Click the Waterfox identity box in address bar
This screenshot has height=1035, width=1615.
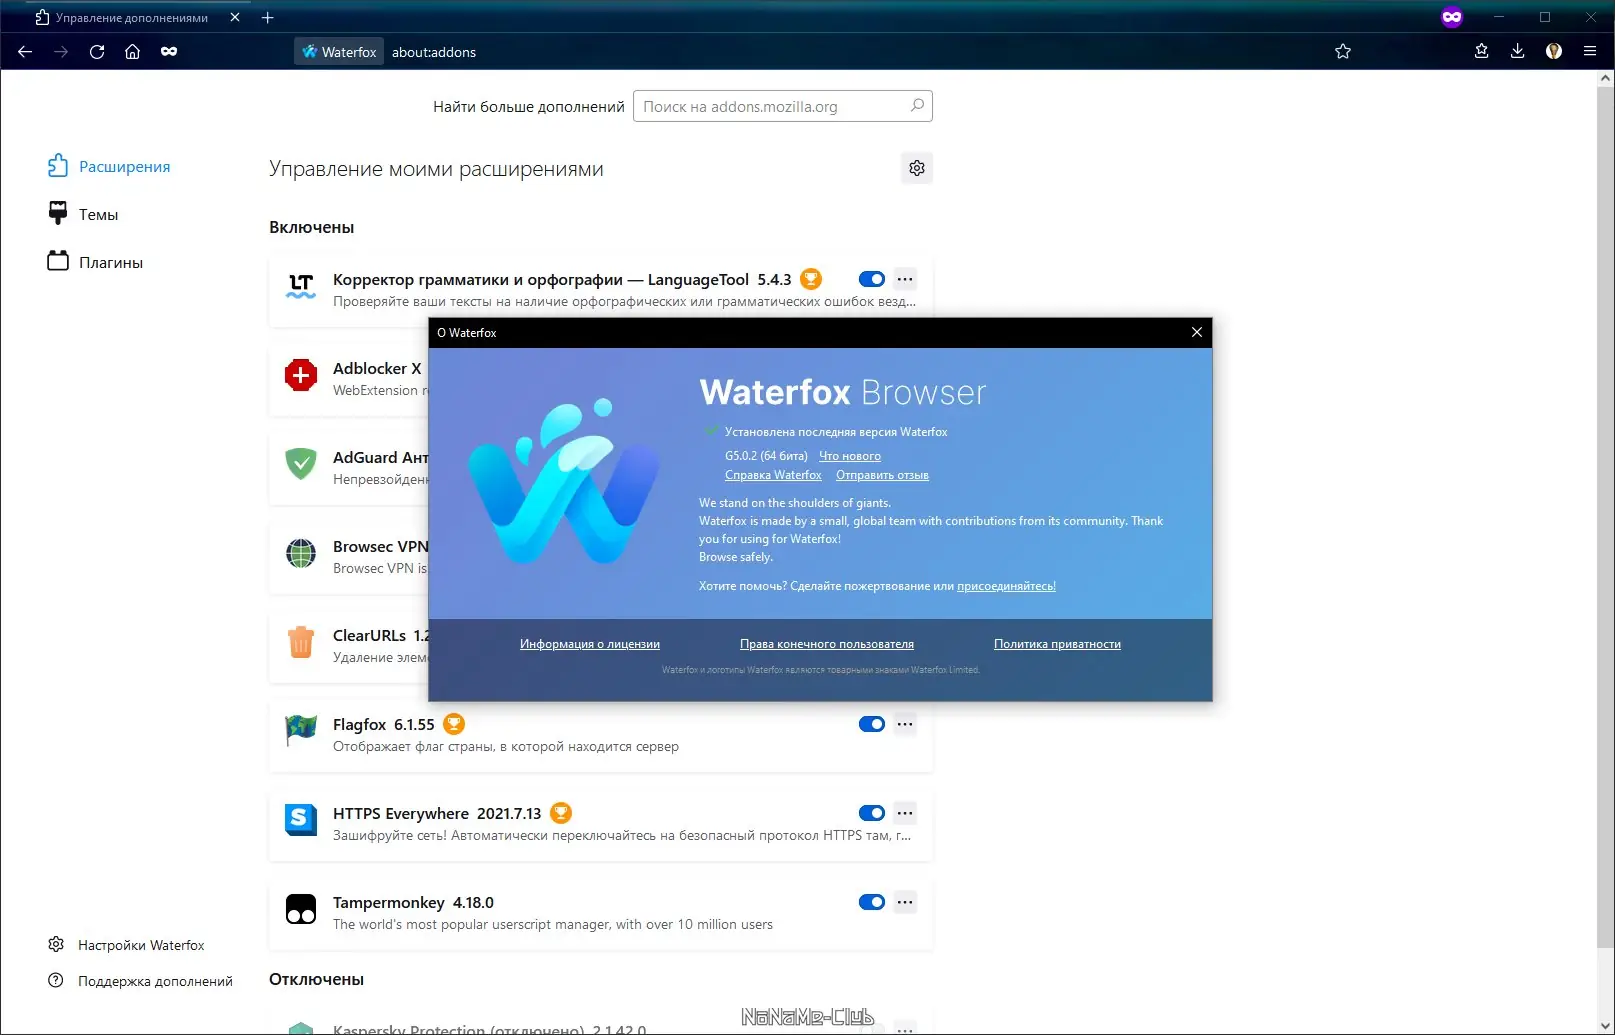click(340, 52)
